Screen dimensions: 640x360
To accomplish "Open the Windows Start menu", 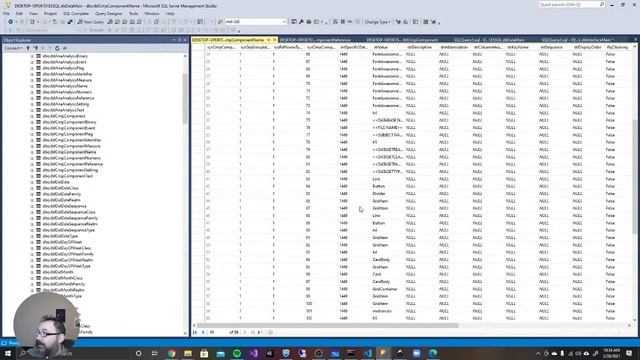I will coord(8,353).
